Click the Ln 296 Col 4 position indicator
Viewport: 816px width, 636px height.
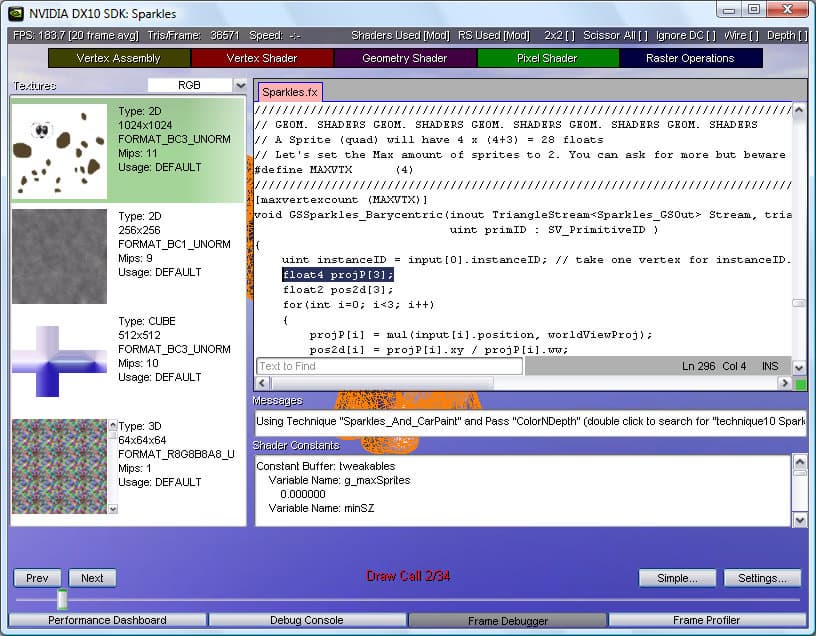[714, 366]
